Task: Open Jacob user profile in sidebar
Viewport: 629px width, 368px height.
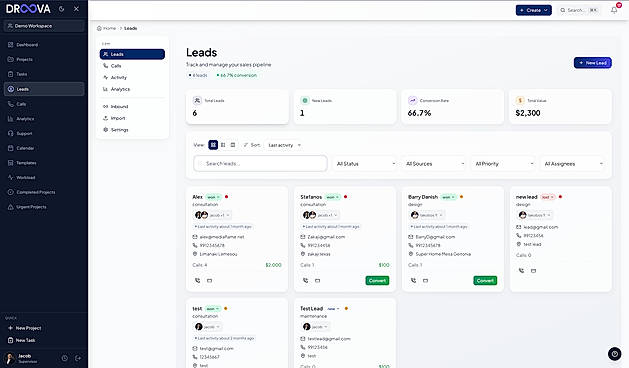Action: coord(28,358)
